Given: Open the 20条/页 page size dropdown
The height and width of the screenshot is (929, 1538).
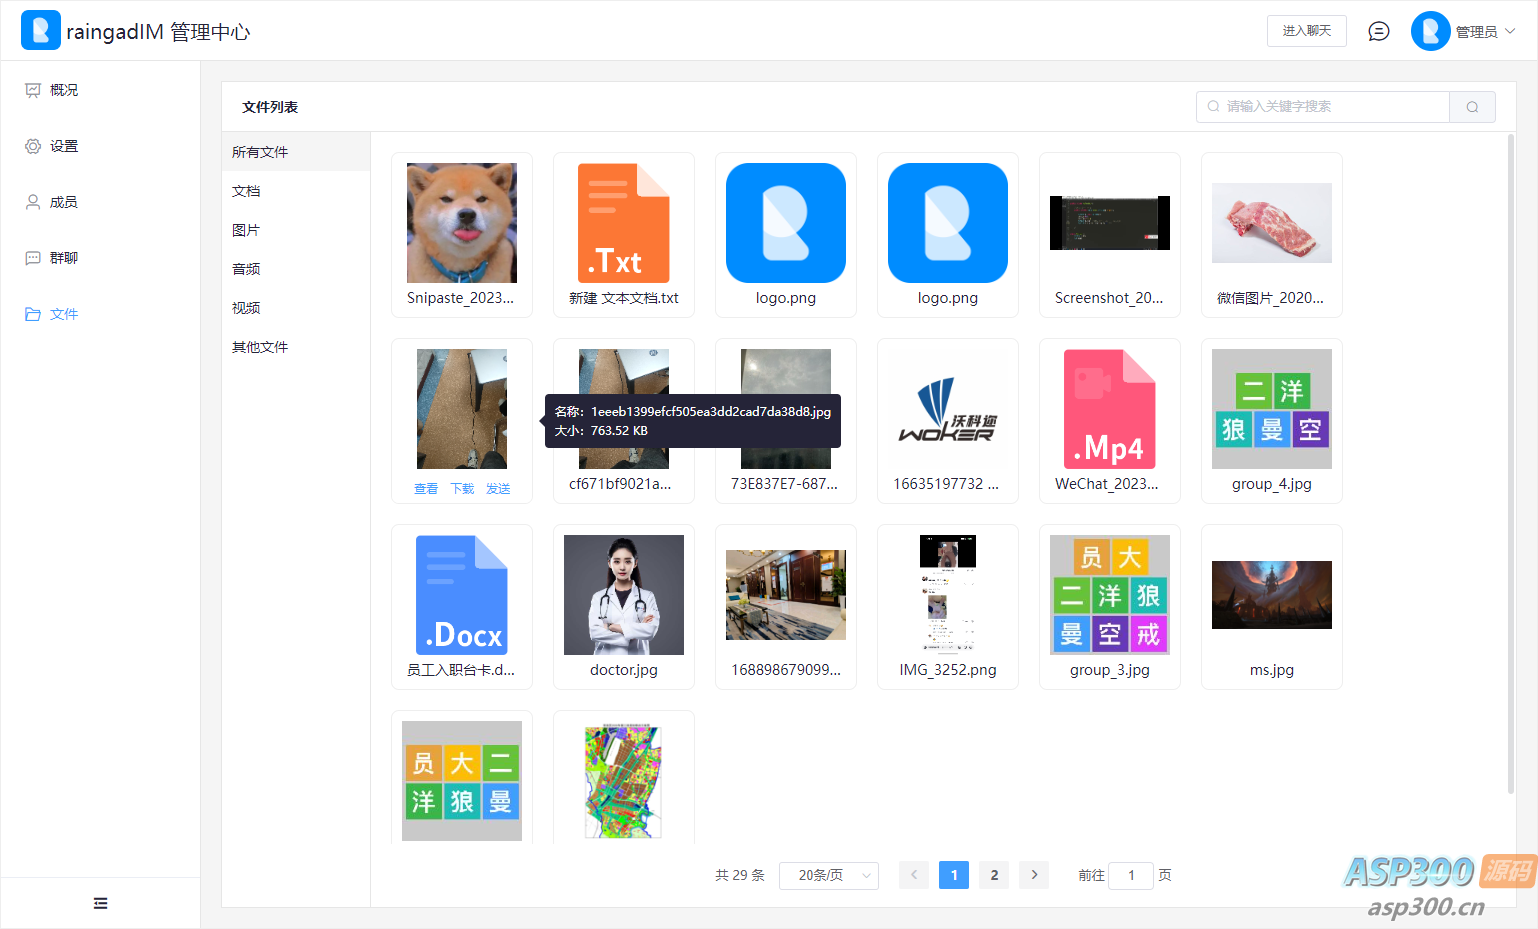Looking at the screenshot, I should [829, 875].
